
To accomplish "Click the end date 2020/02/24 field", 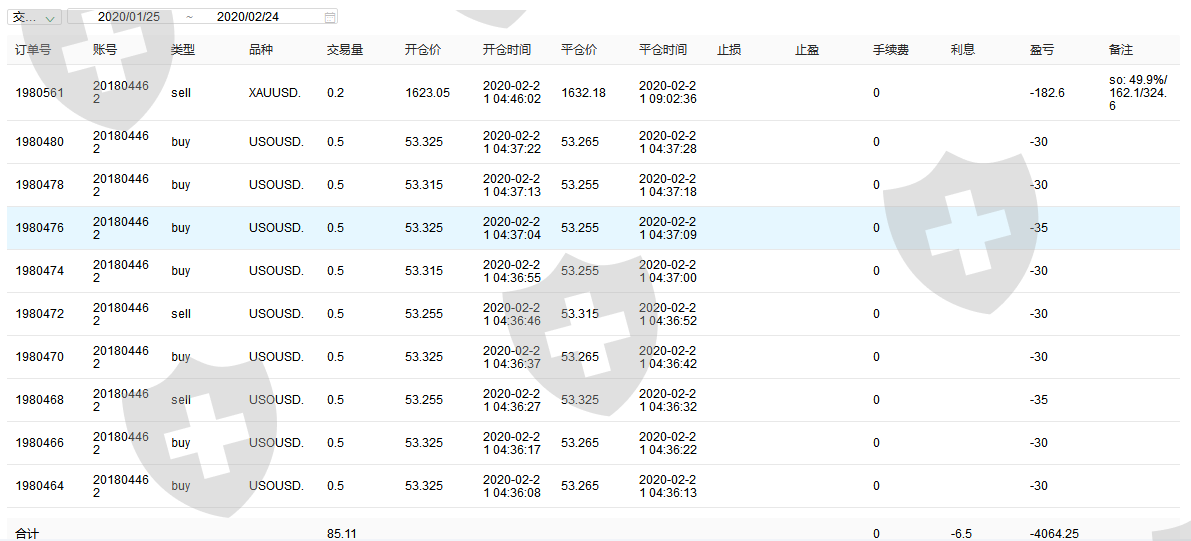I will tap(247, 17).
